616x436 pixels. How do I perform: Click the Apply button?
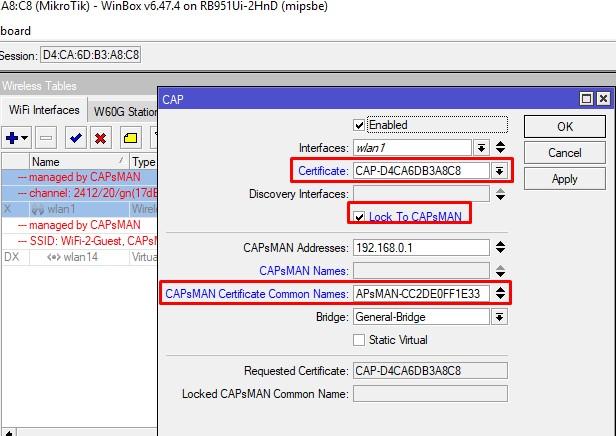565,179
